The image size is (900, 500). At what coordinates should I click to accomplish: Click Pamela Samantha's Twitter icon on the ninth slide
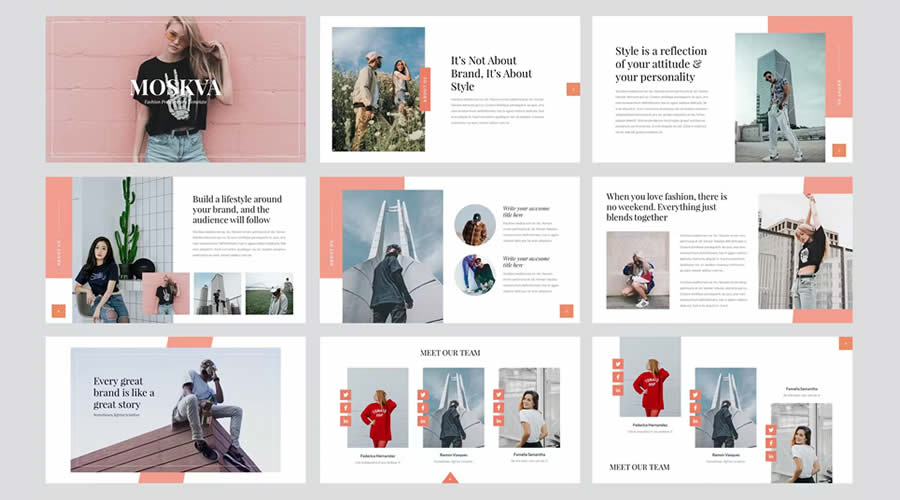click(x=770, y=430)
